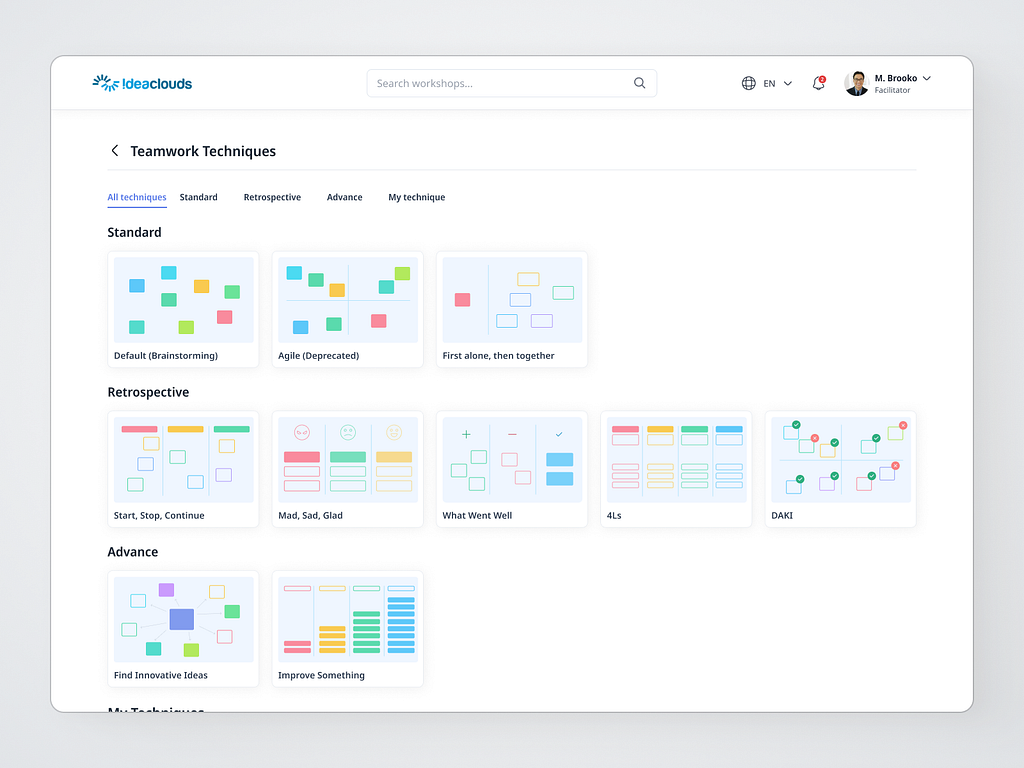Open the Default (Brainstorming) thumbnail
The width and height of the screenshot is (1024, 768).
tap(184, 300)
